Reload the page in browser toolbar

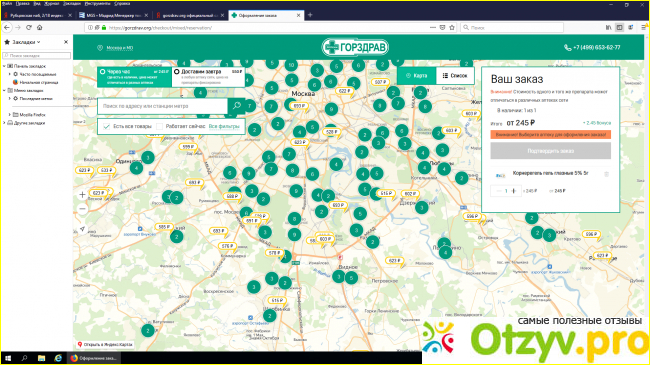pos(29,27)
